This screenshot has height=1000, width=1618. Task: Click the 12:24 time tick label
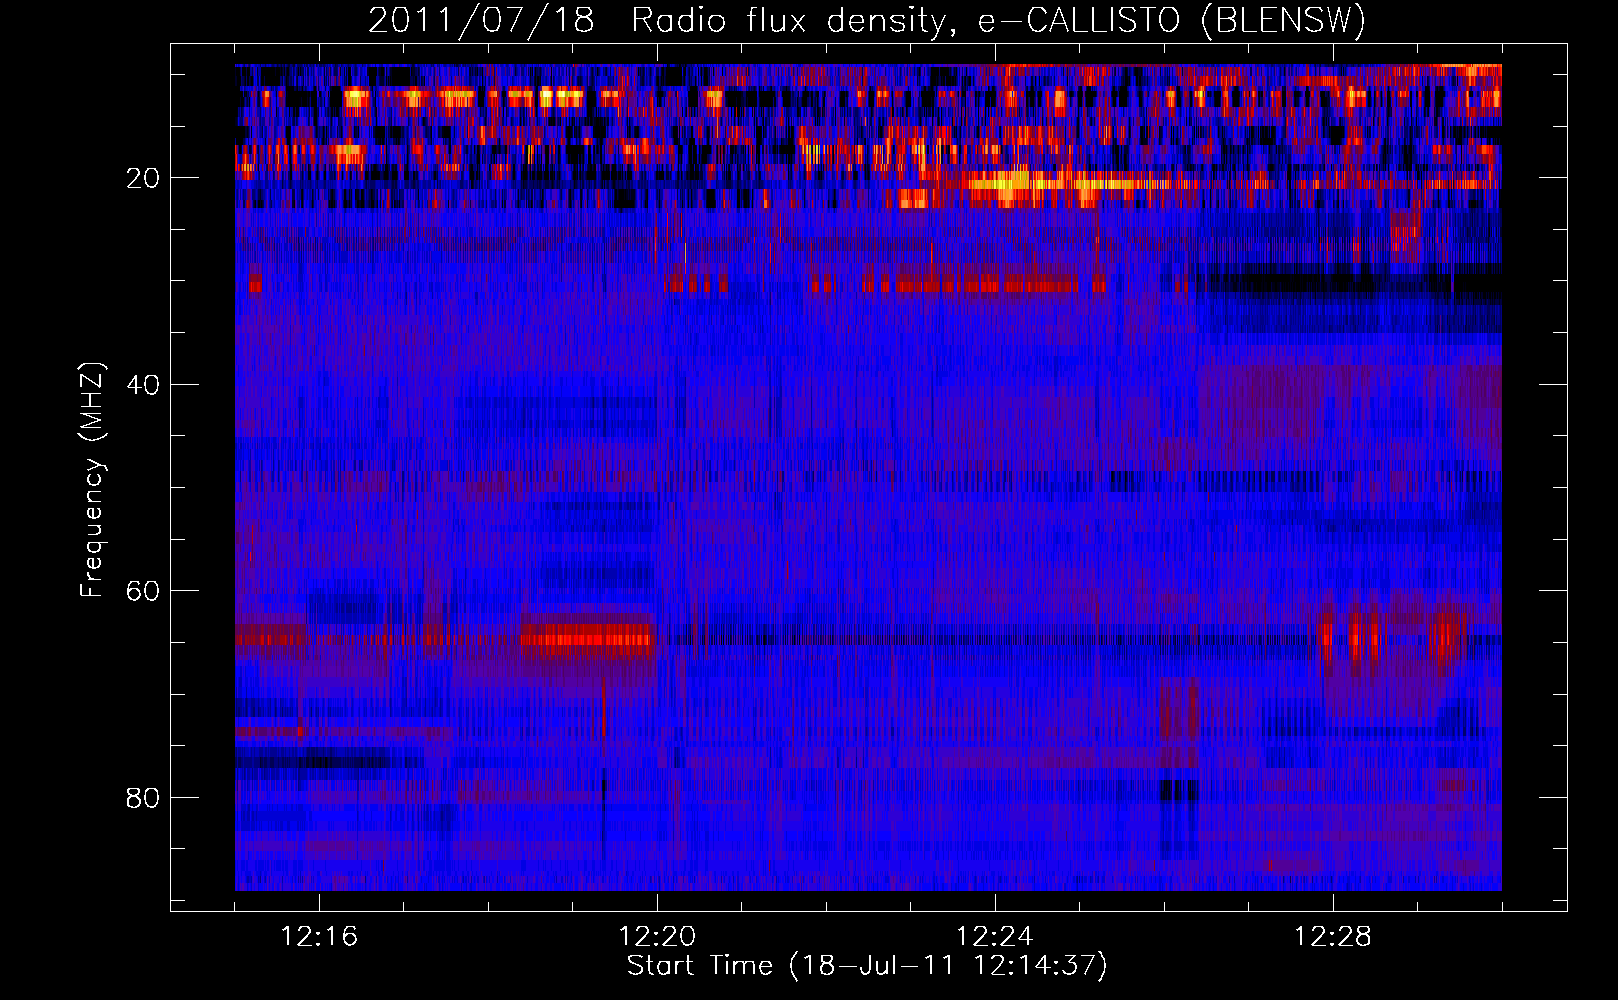tap(995, 937)
